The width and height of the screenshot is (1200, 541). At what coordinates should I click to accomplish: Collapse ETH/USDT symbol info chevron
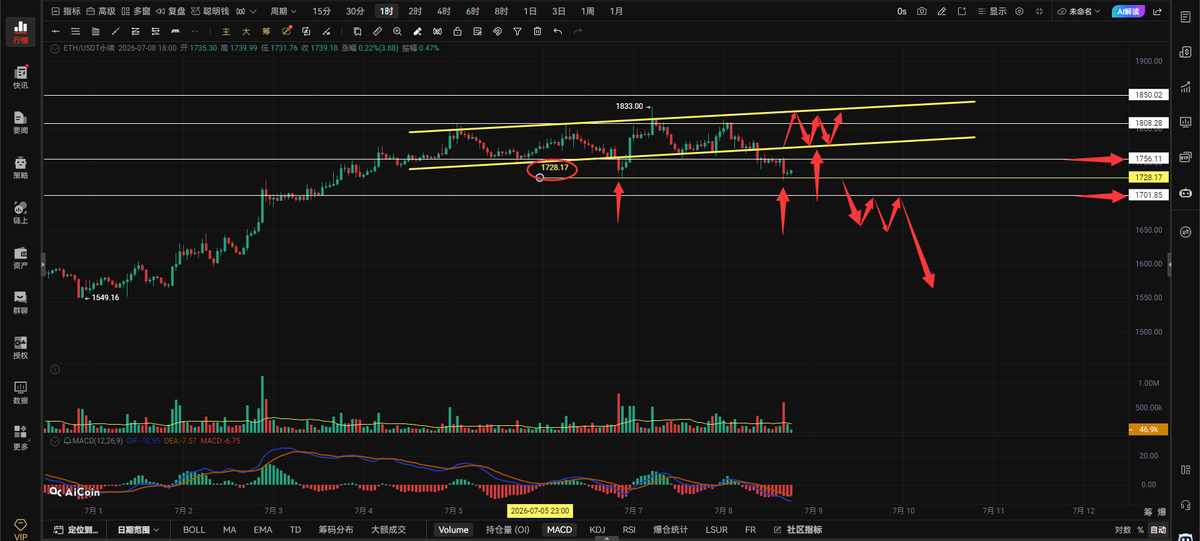(x=53, y=48)
